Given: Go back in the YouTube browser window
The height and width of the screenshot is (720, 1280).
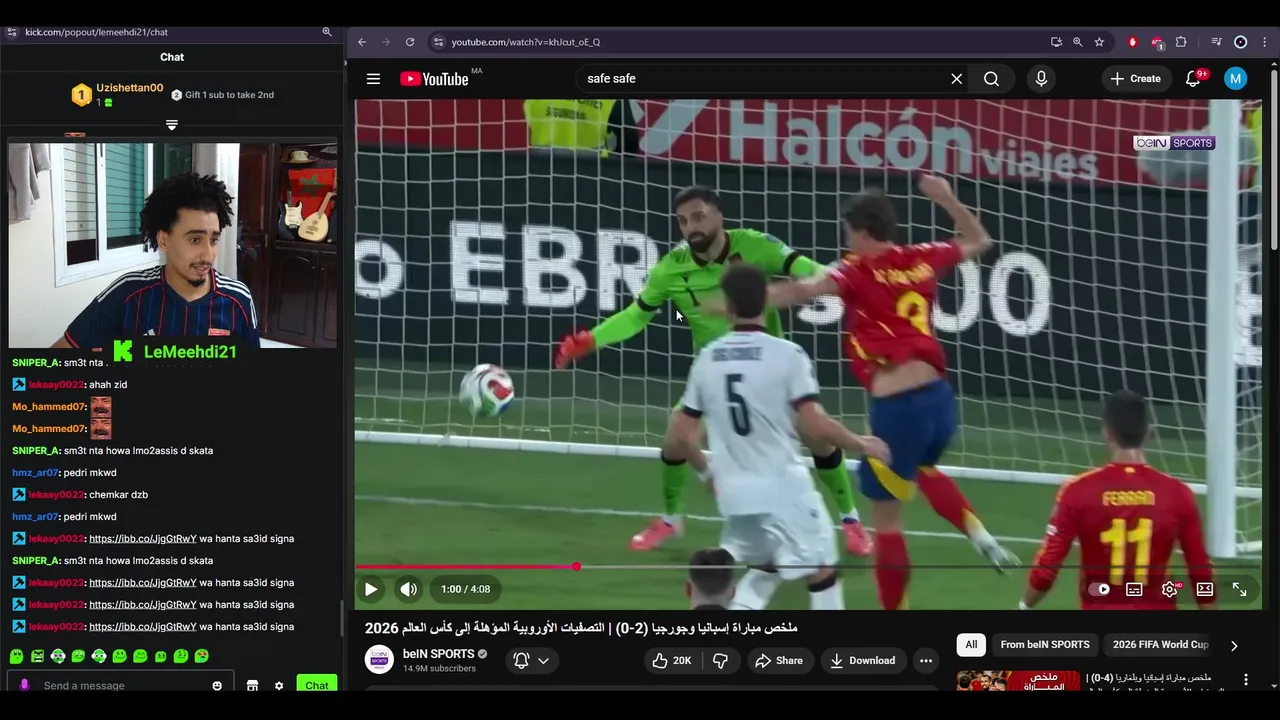Looking at the screenshot, I should click(362, 42).
